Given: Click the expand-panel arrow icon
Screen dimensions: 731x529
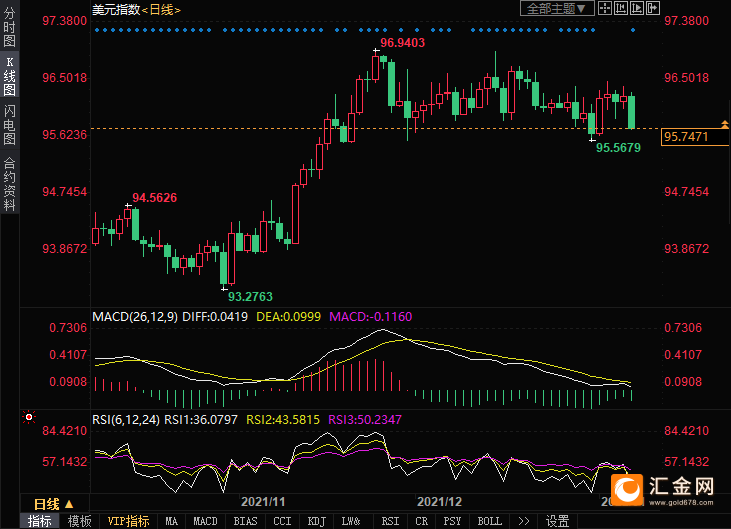Looking at the screenshot, I should coord(653,8).
